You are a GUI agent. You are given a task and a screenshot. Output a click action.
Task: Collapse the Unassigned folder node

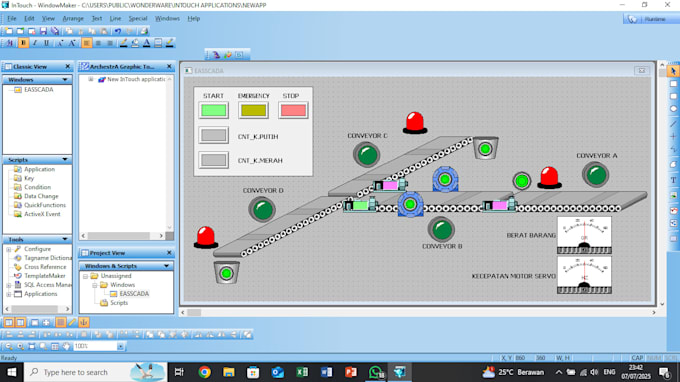coord(85,276)
